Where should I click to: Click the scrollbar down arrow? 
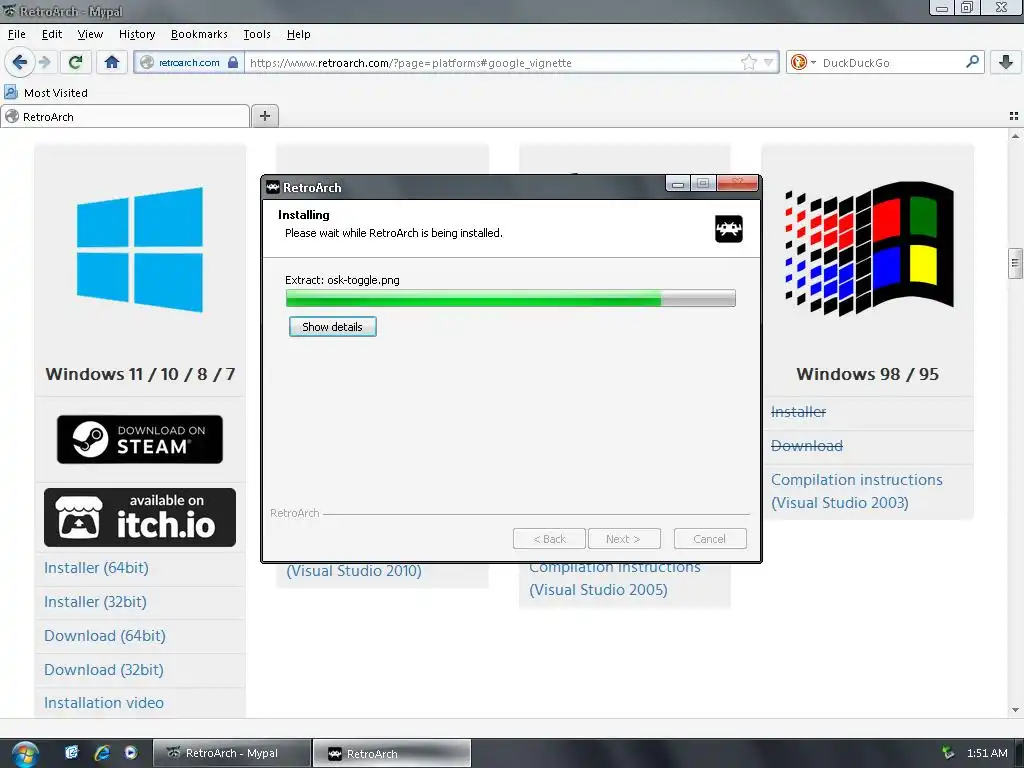[x=1015, y=710]
